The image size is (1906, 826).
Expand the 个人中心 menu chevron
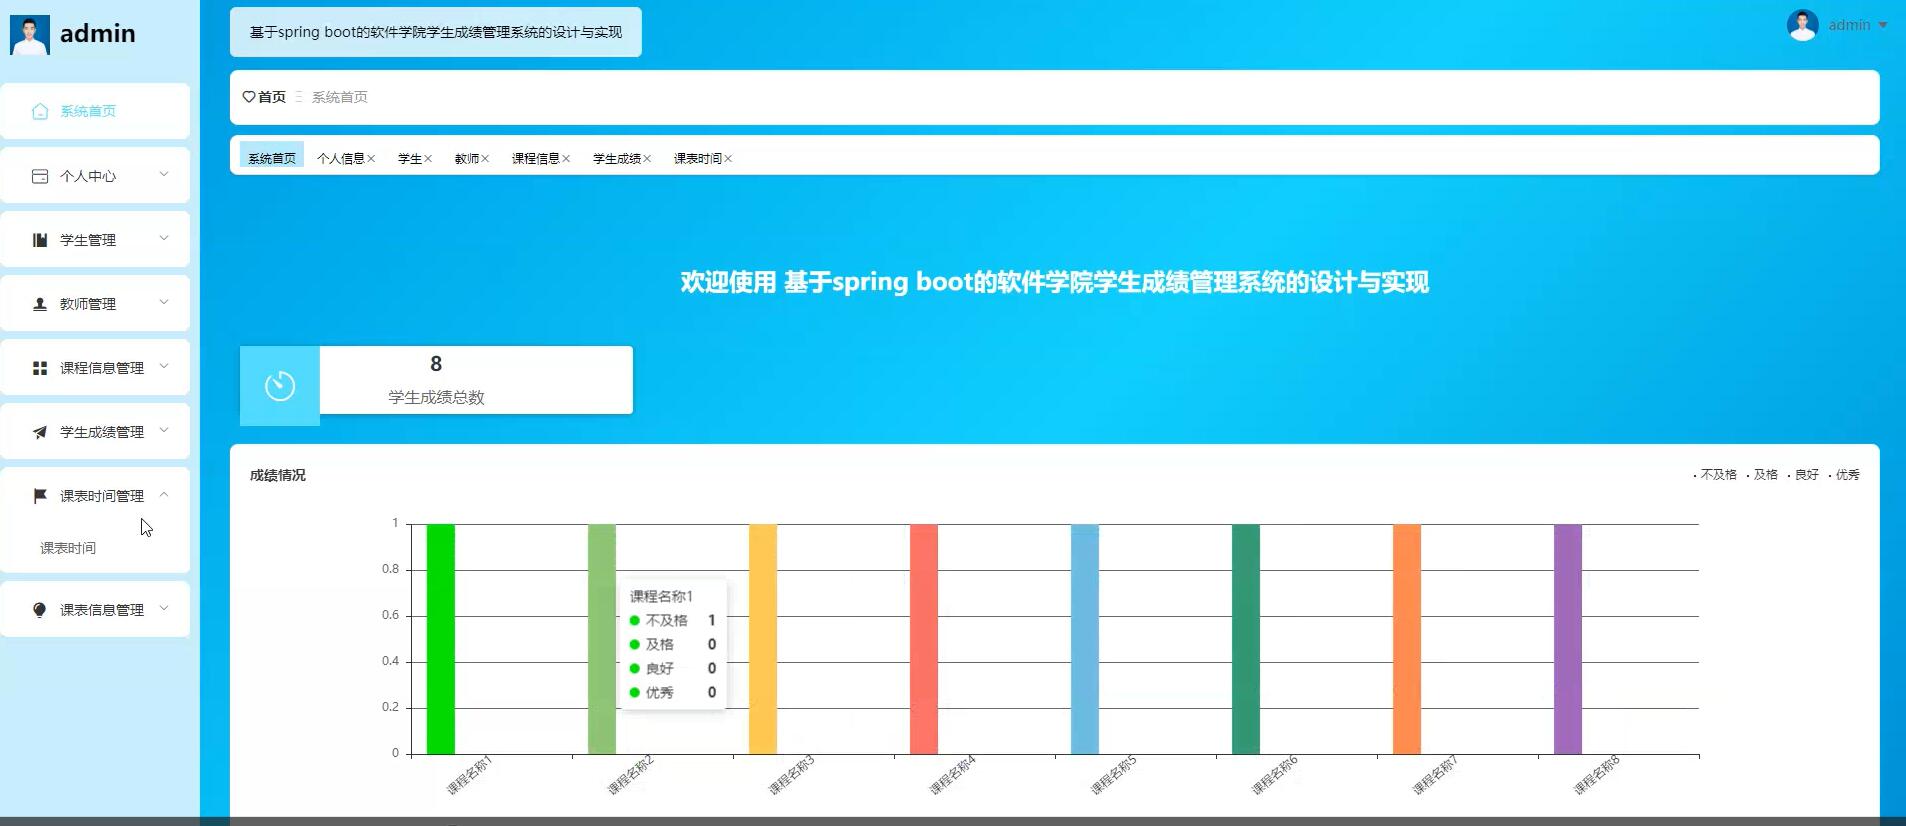pos(164,174)
